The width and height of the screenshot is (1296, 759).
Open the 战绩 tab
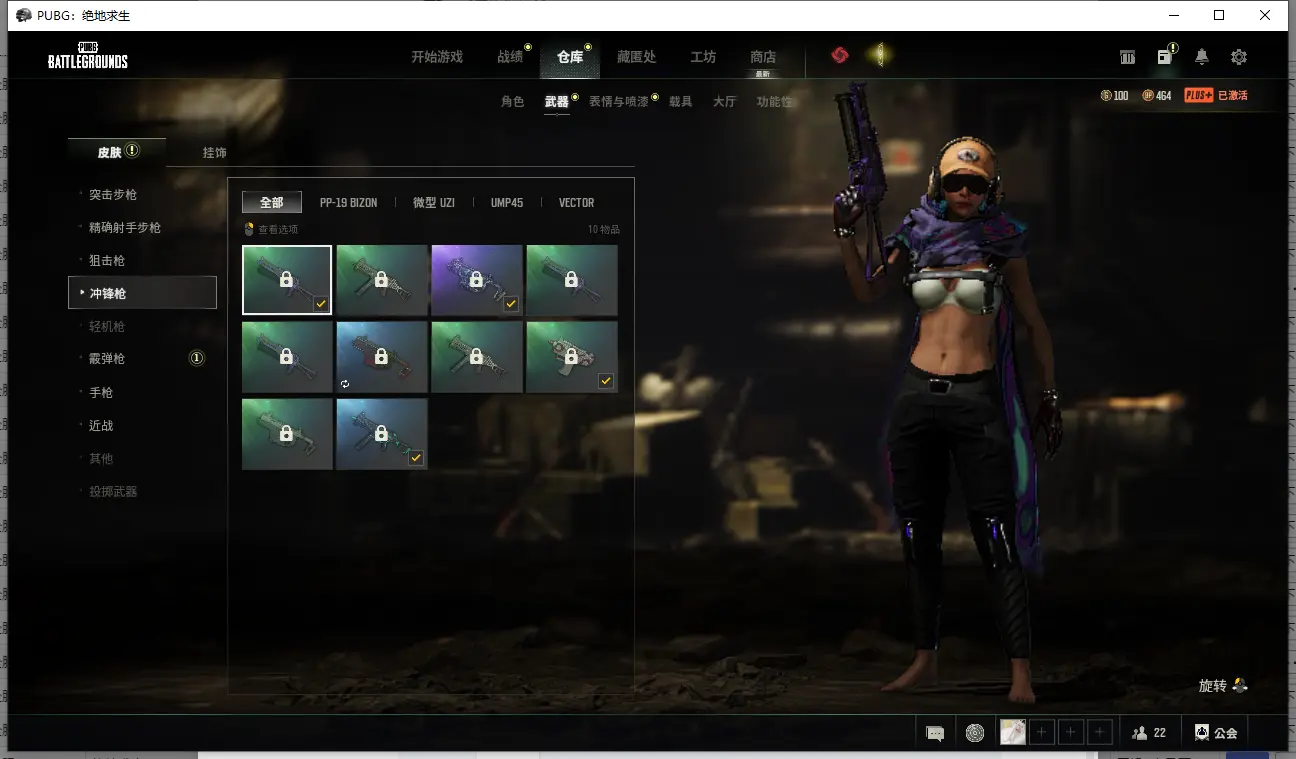click(x=510, y=57)
